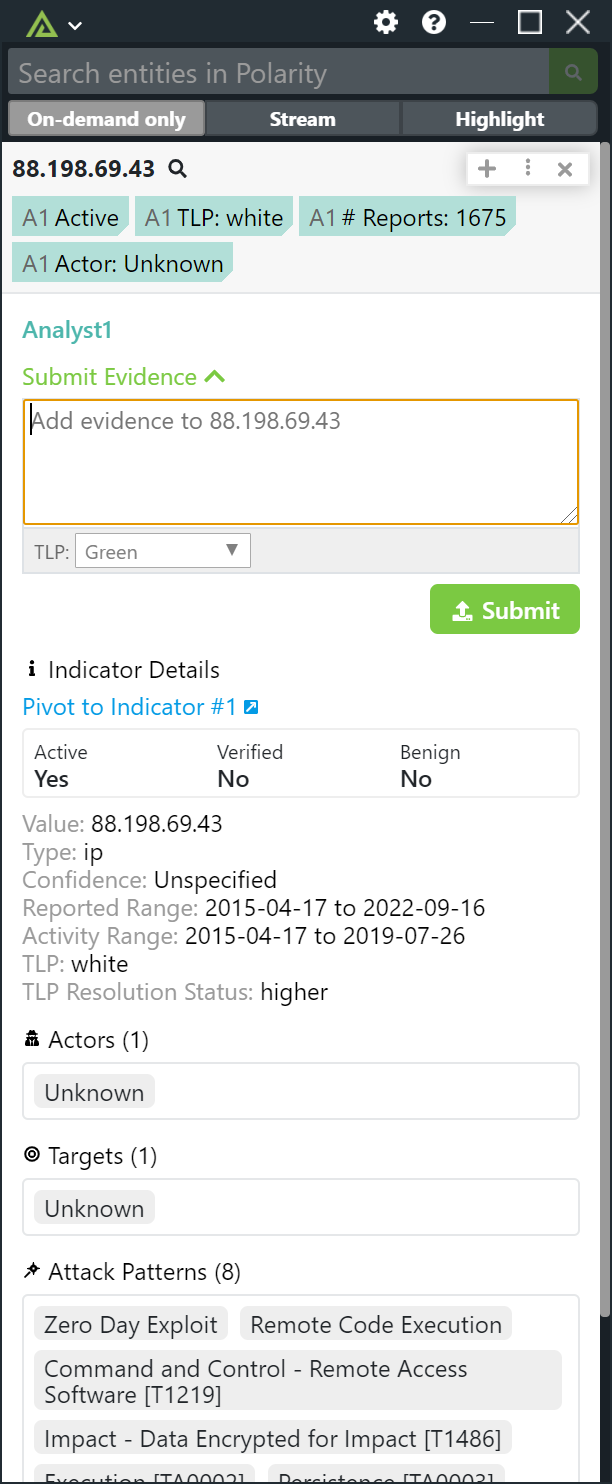Open the settings gear

point(386,22)
